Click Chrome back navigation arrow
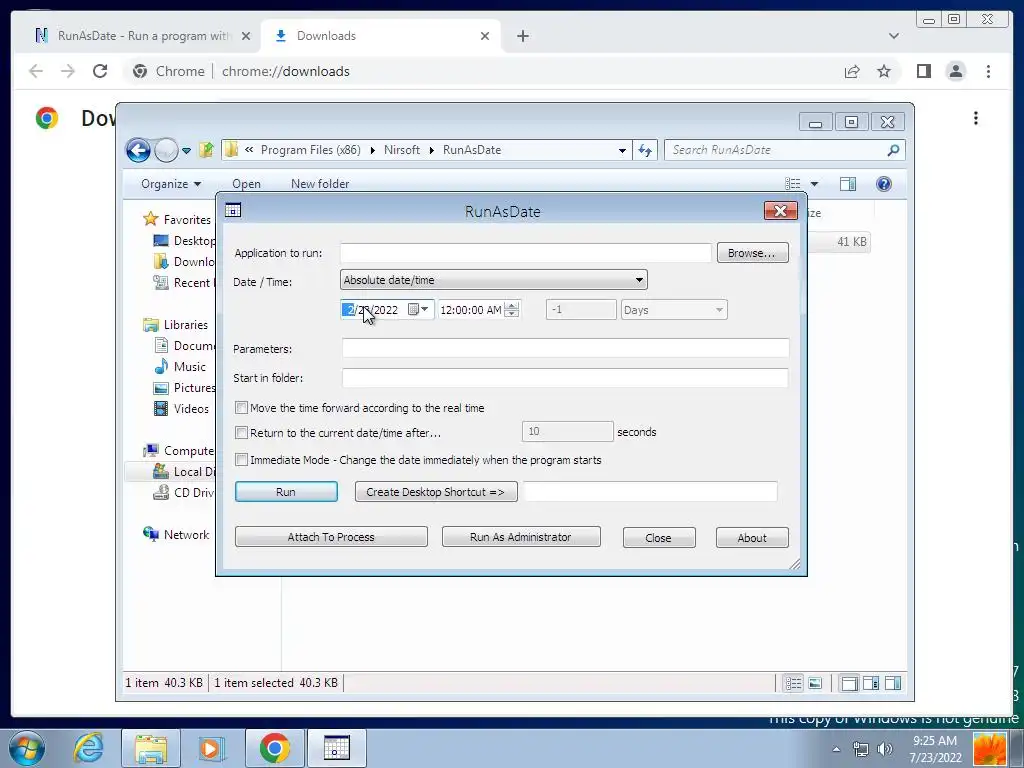 coord(36,71)
